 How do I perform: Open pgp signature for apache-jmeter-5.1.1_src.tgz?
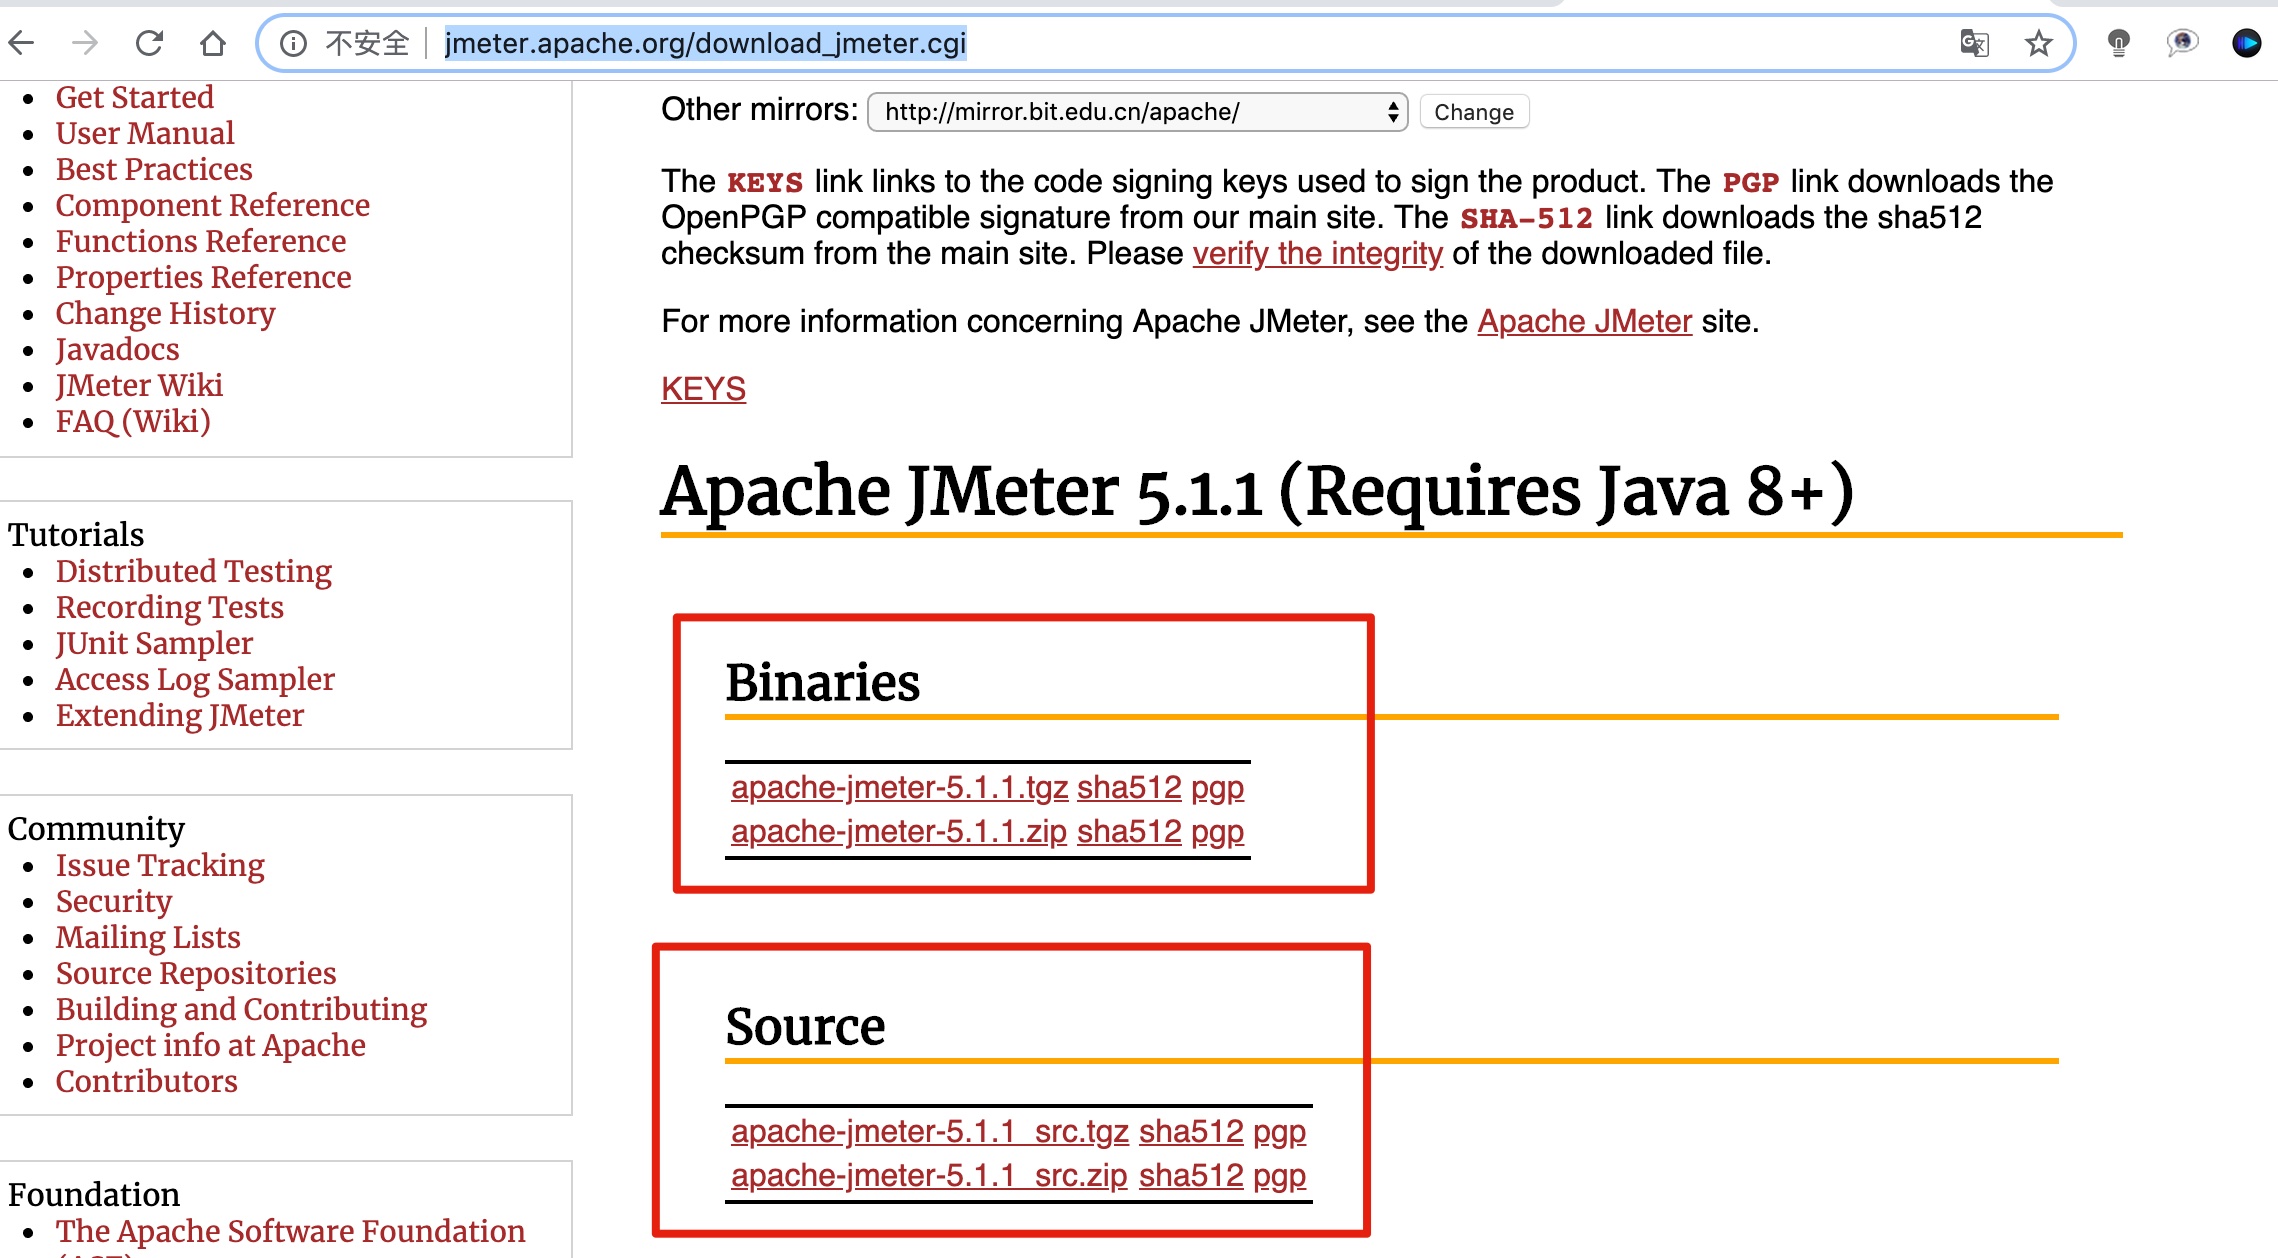click(x=1279, y=1132)
